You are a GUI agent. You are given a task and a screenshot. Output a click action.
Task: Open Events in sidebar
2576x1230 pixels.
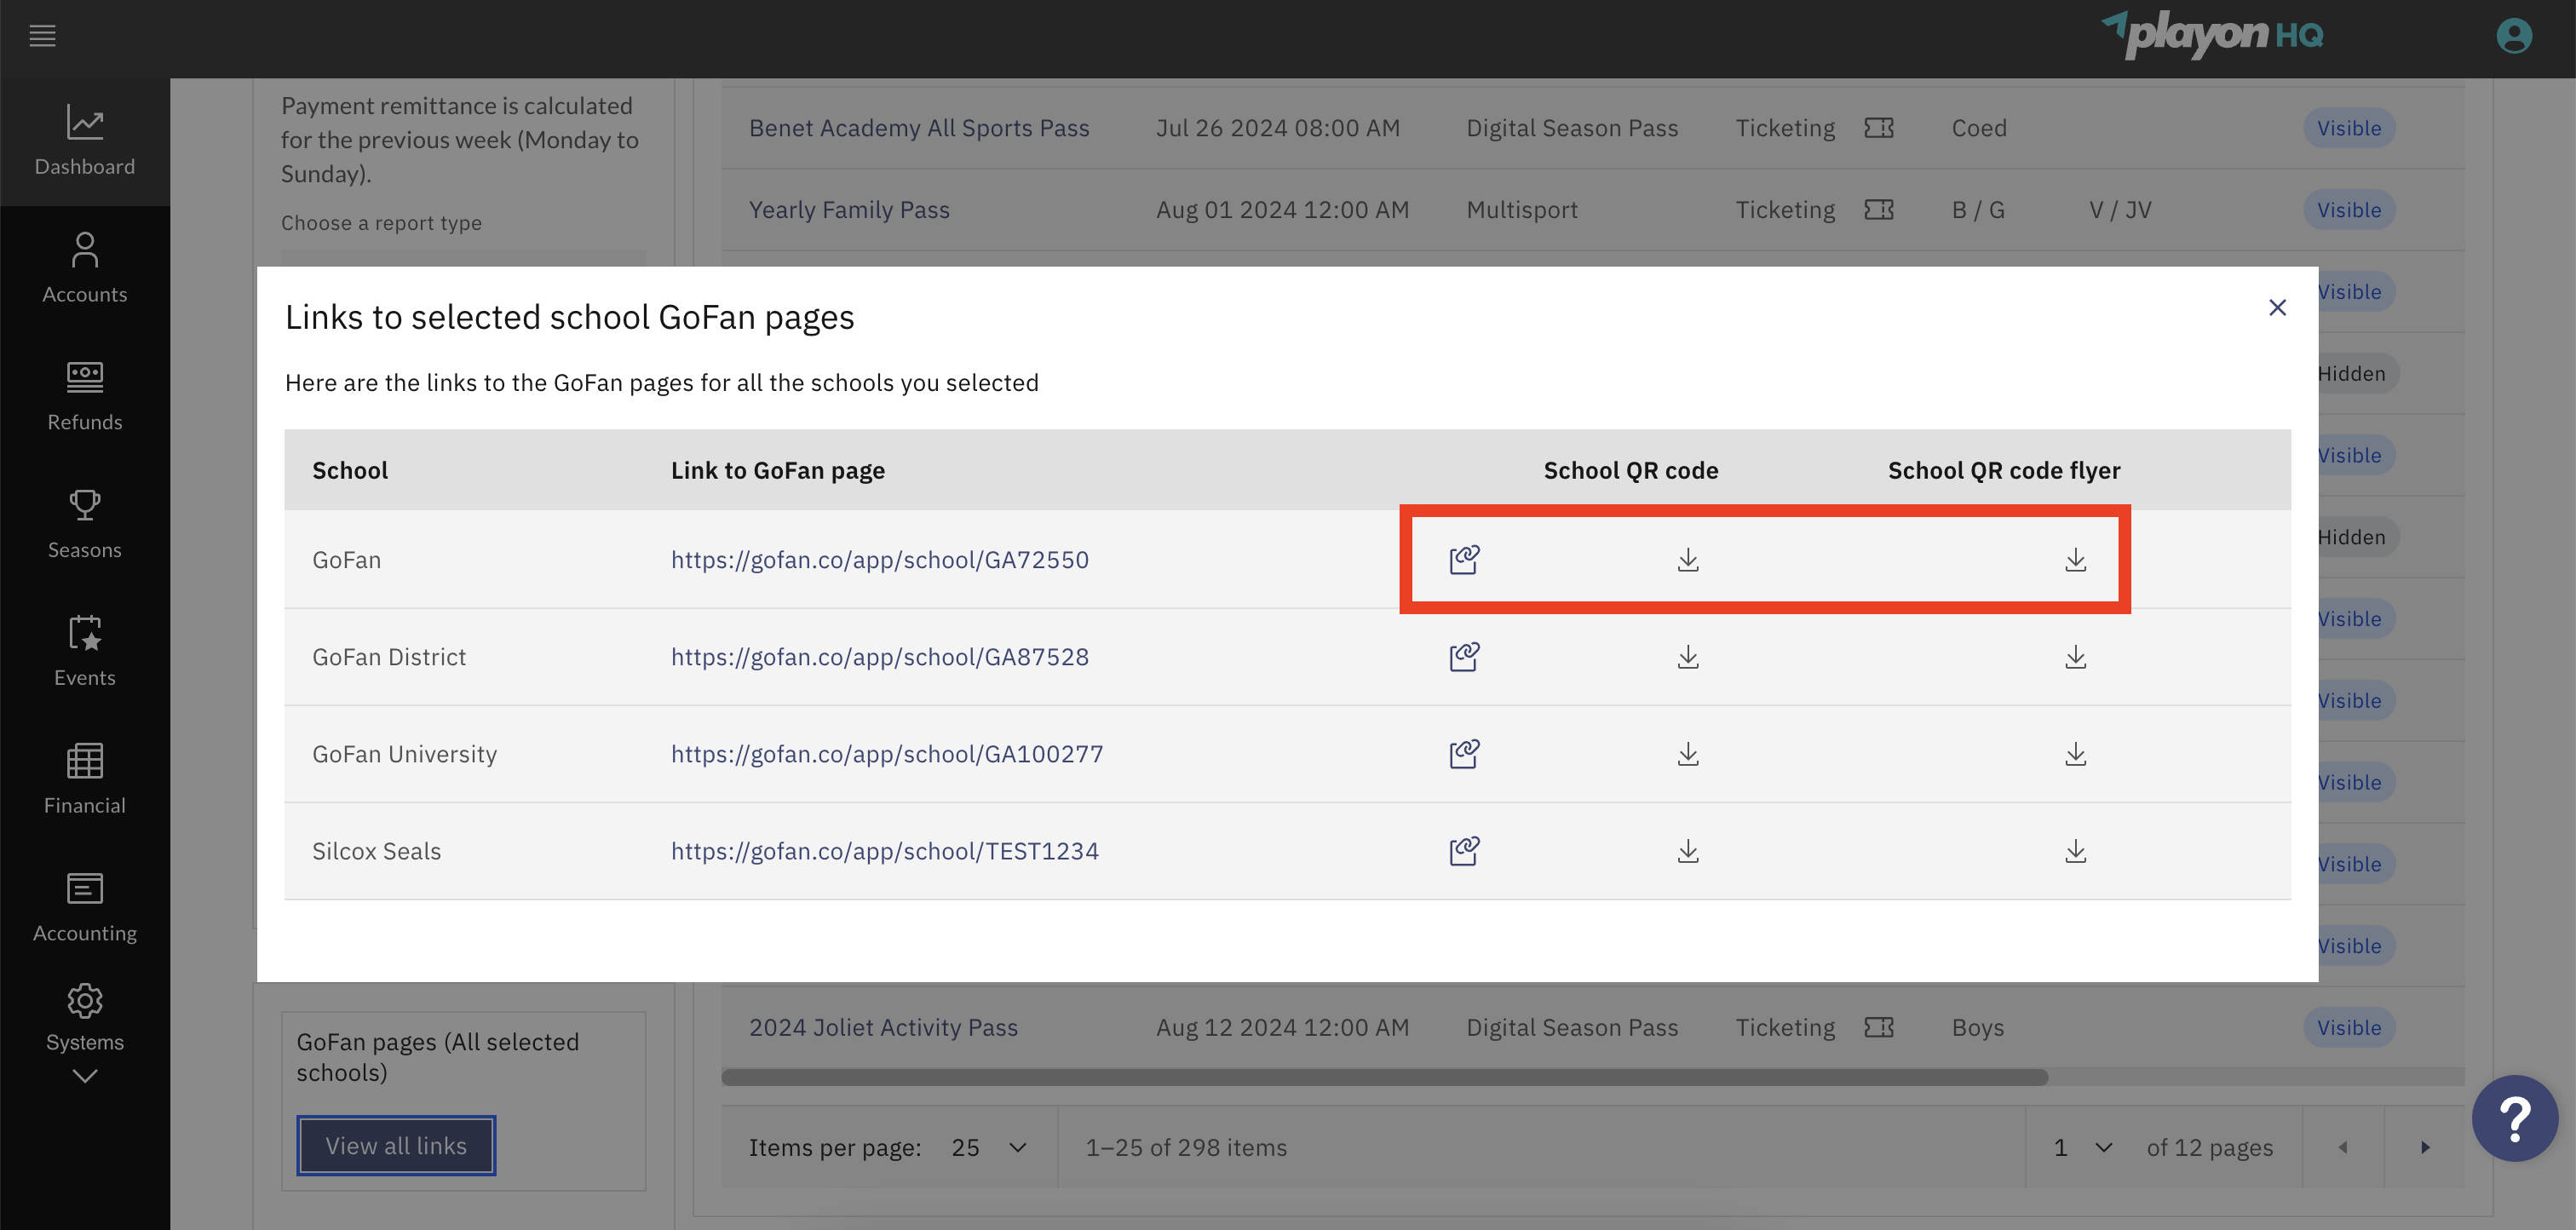(85, 652)
